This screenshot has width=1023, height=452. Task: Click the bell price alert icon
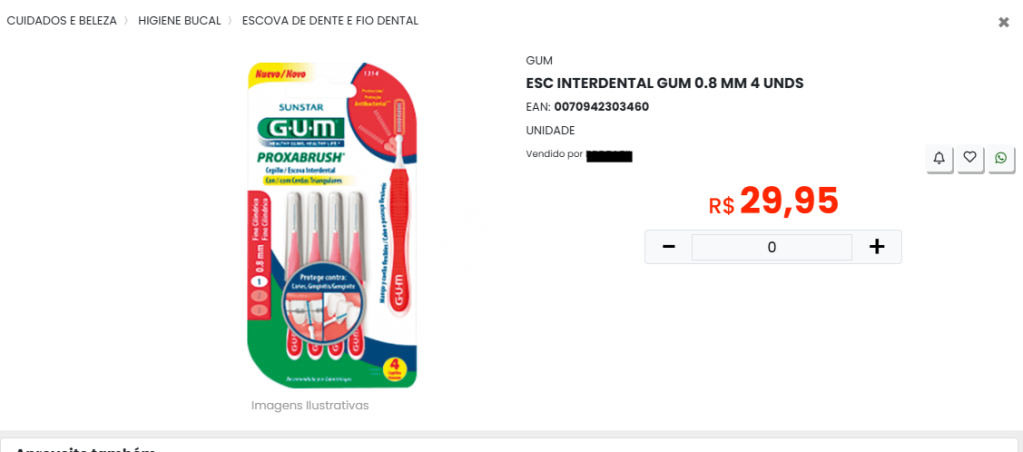tap(939, 158)
